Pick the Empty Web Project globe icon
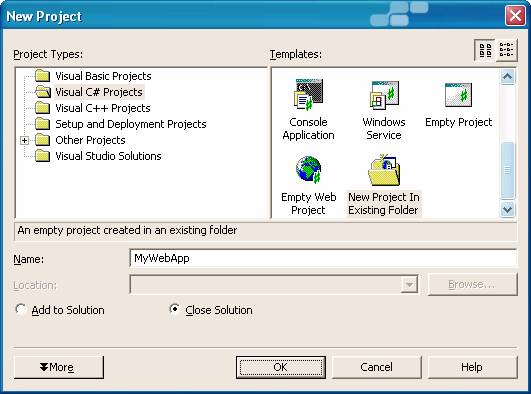Screen dimensions: 531x394 point(308,169)
